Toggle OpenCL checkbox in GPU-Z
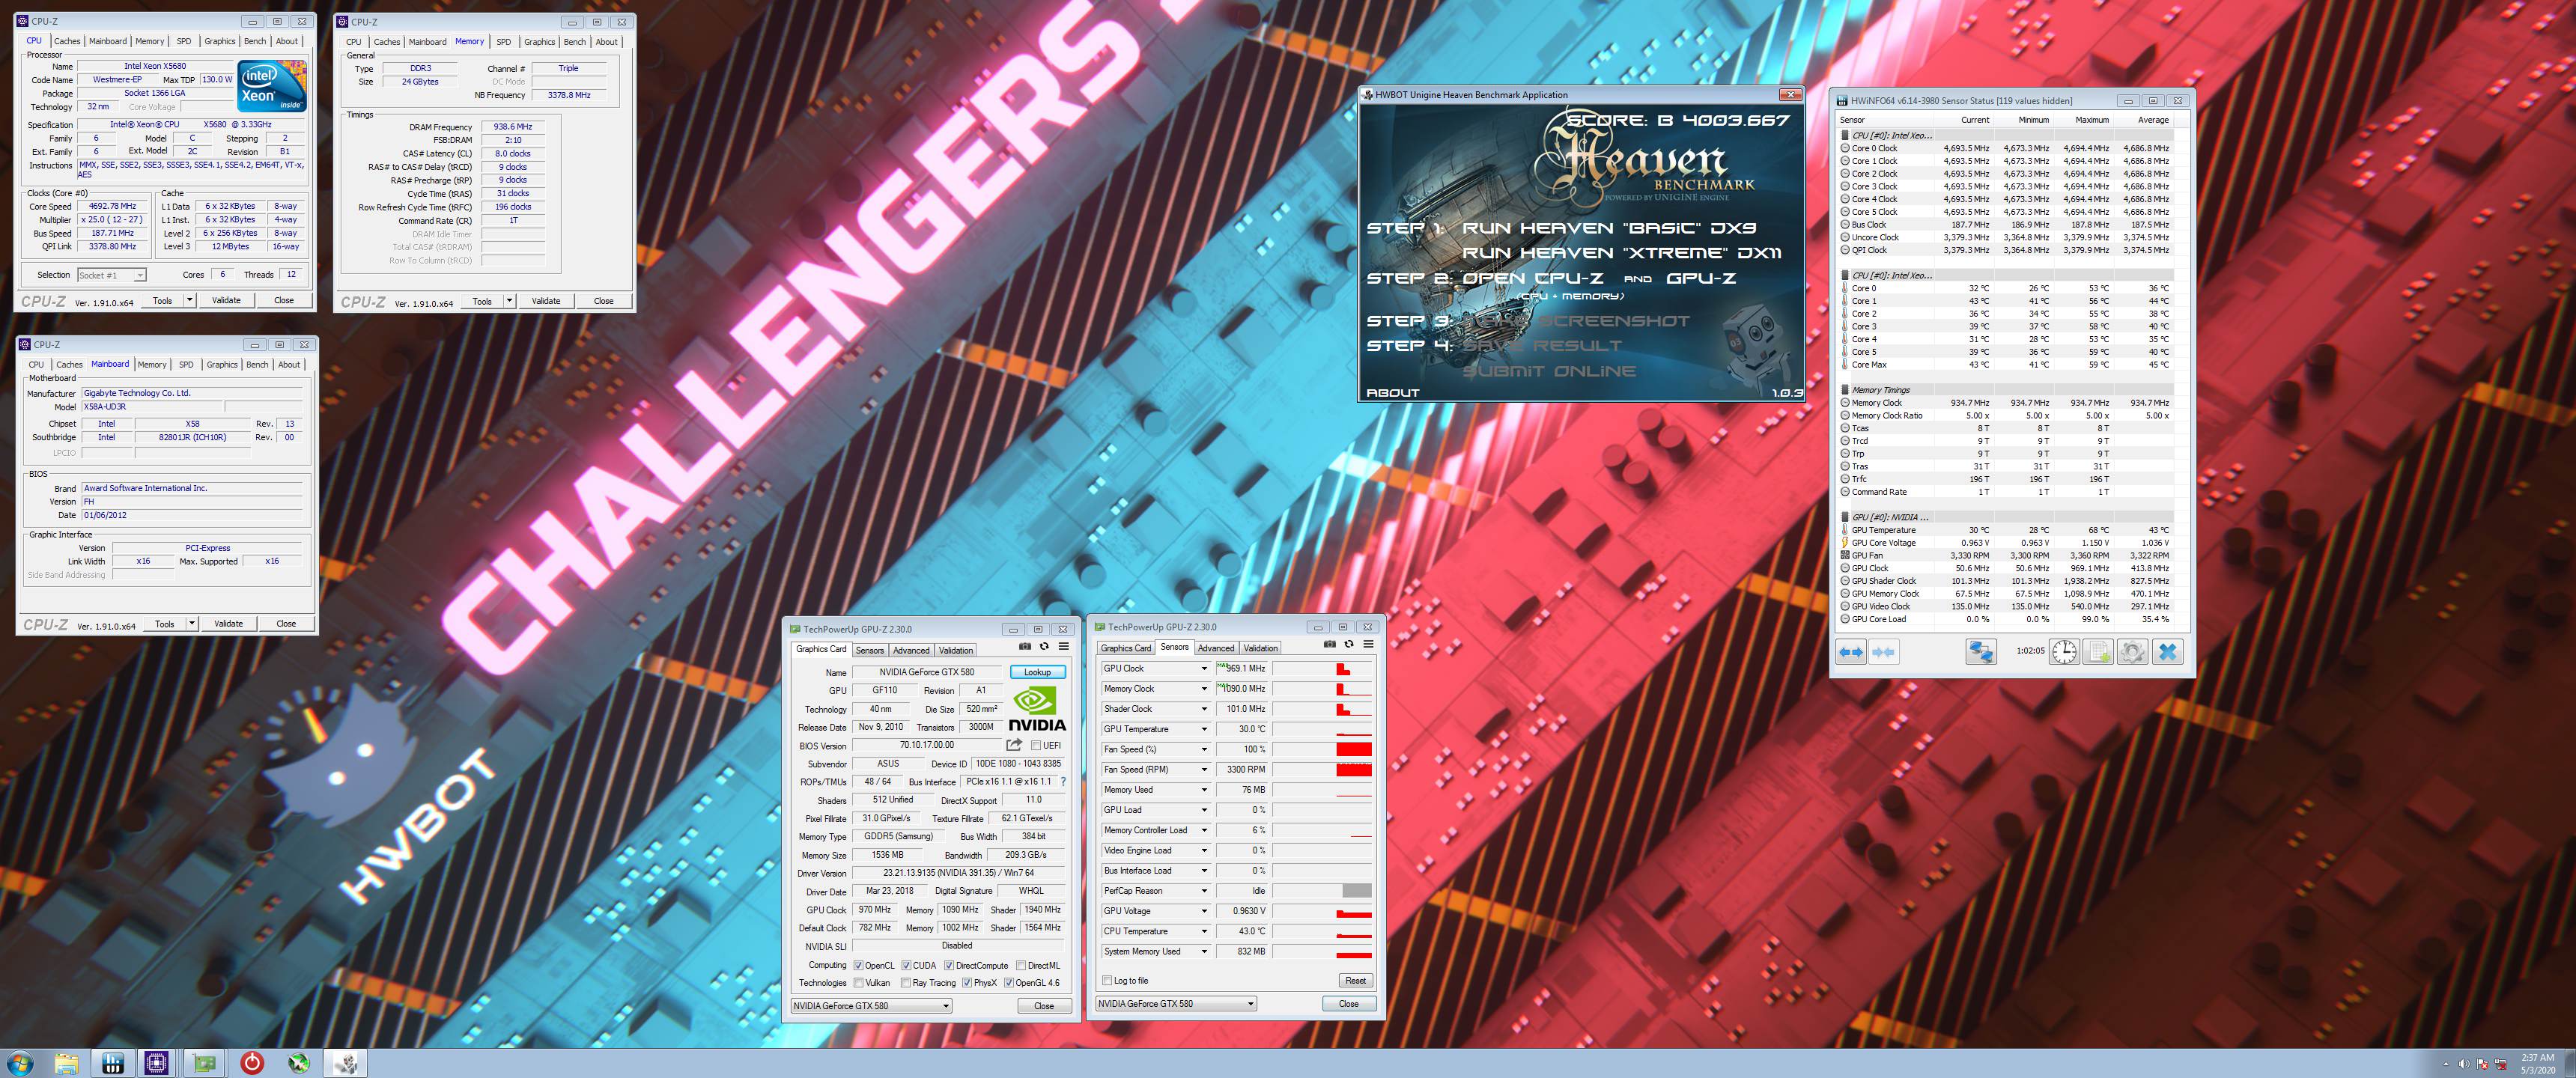Screen dimensions: 2576x1078 click(x=858, y=966)
